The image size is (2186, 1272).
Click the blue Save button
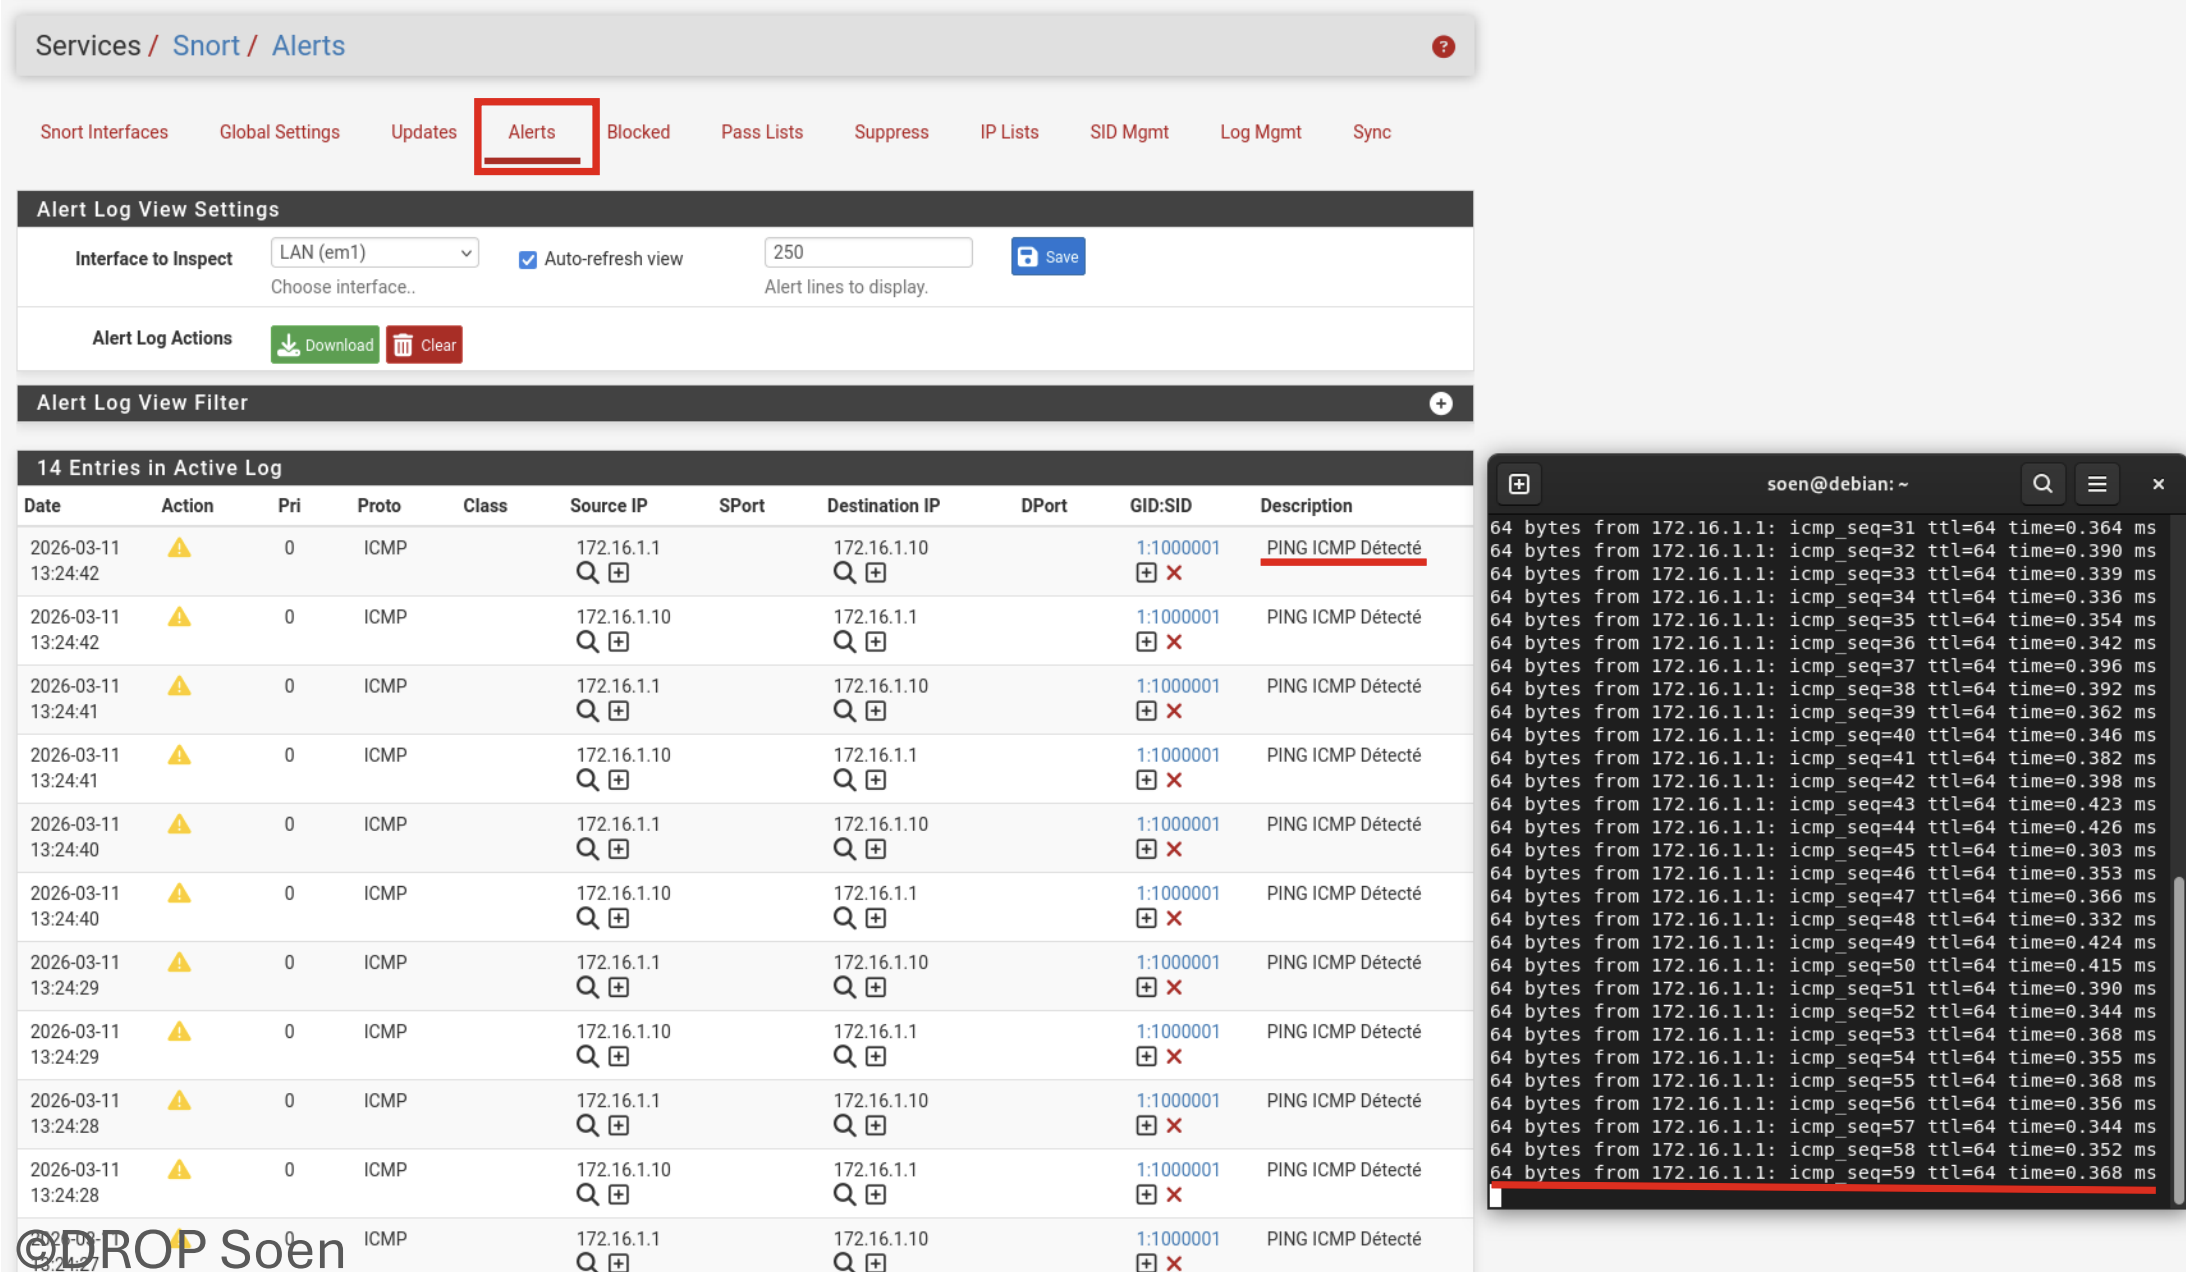click(1047, 257)
